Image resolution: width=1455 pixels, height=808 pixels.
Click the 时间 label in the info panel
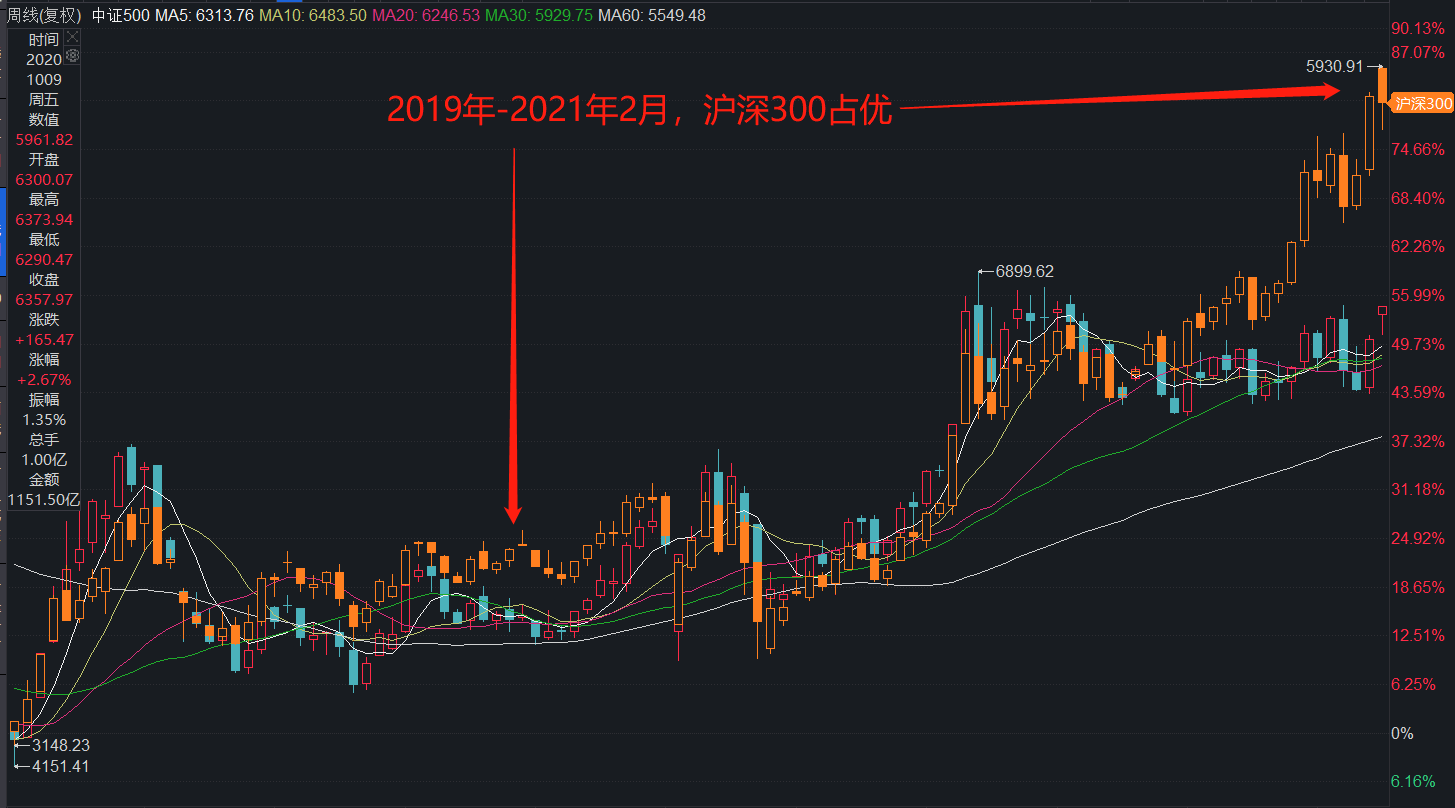(44, 39)
